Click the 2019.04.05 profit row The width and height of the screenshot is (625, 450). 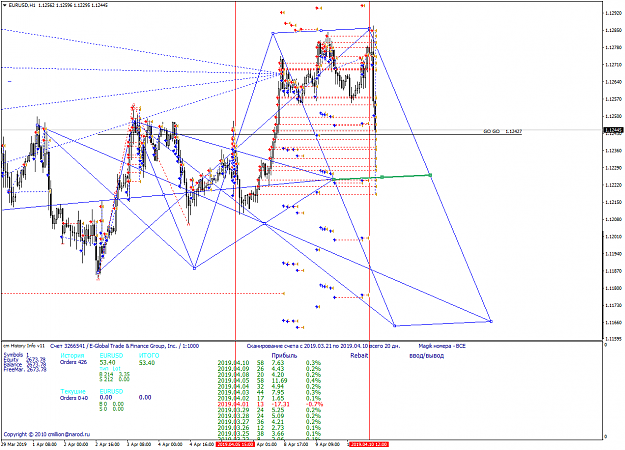269,380
